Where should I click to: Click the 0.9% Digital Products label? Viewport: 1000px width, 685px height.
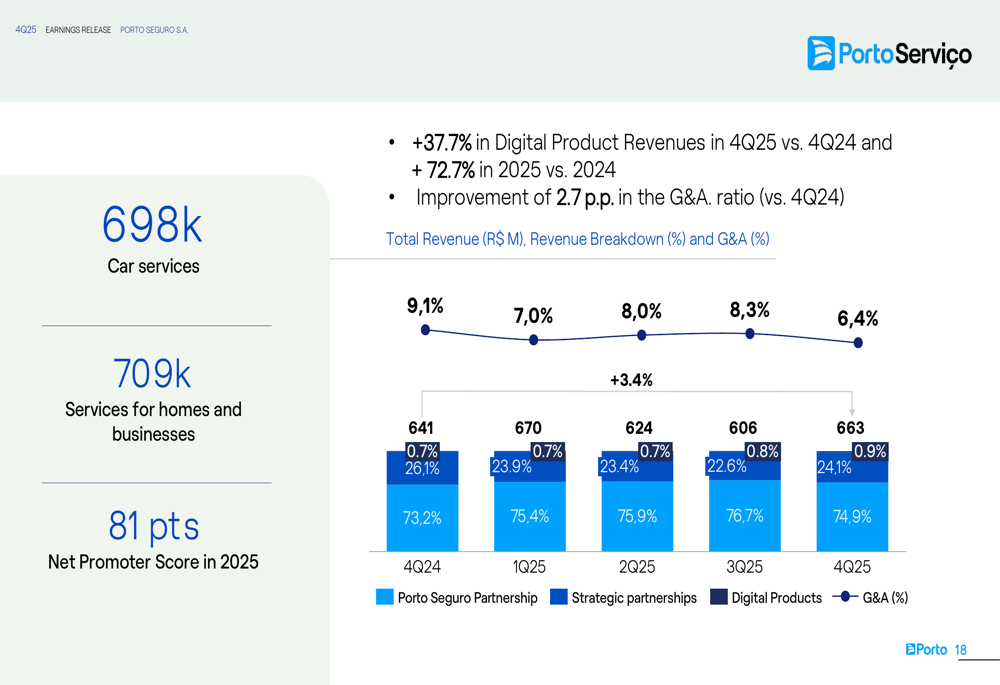tap(870, 451)
